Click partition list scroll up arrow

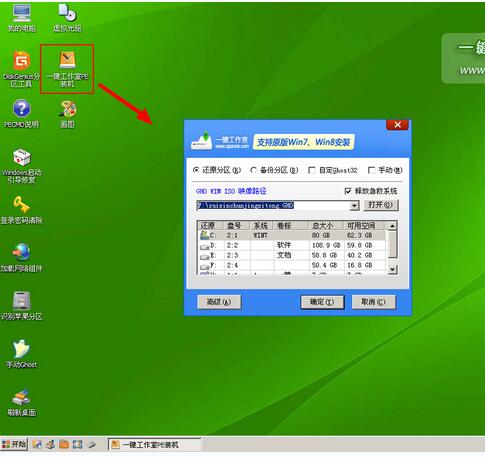[x=393, y=226]
